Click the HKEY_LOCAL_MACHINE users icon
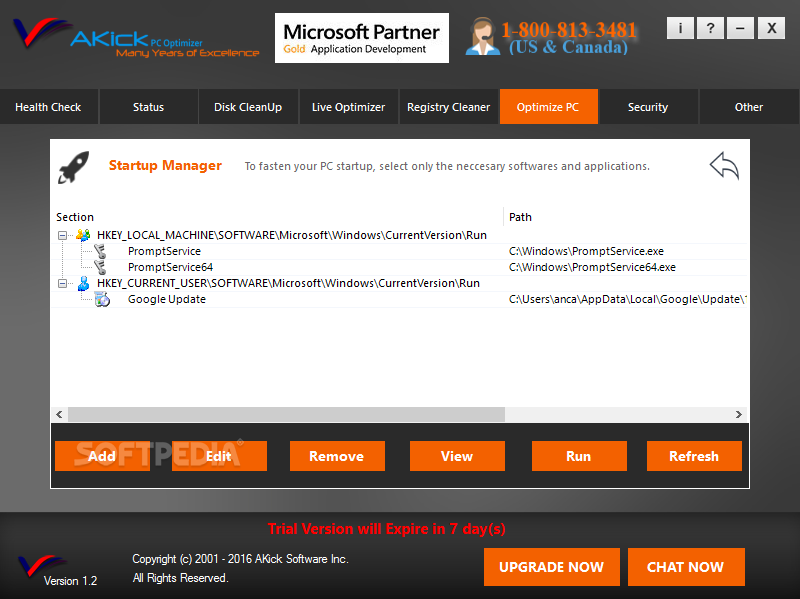The image size is (800, 599). click(83, 235)
